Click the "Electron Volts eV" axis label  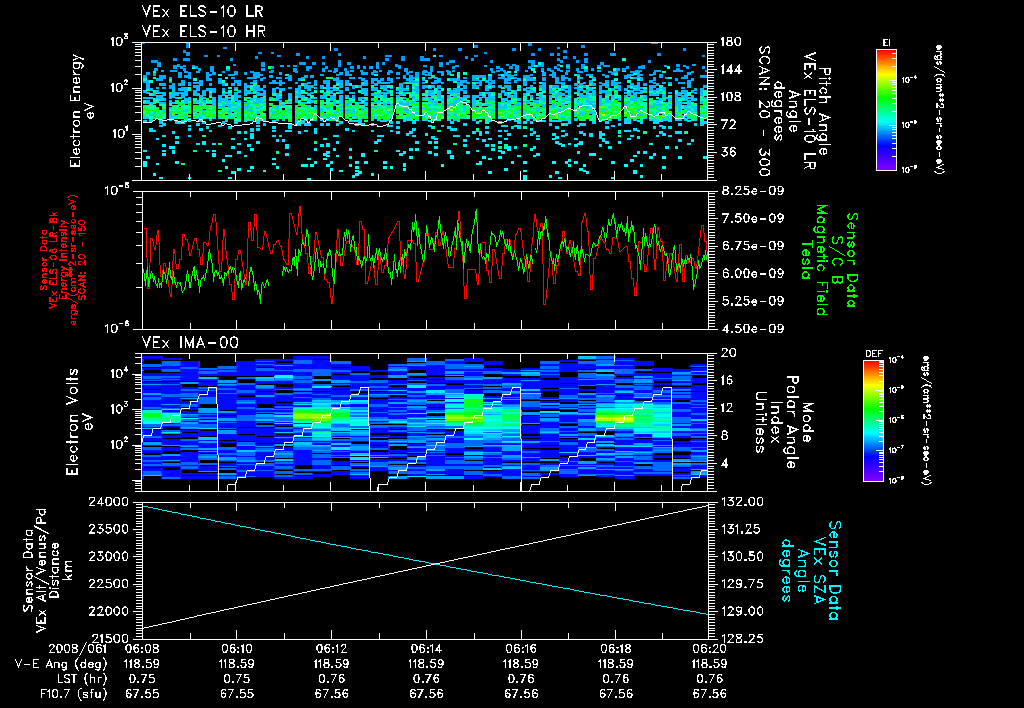click(80, 422)
